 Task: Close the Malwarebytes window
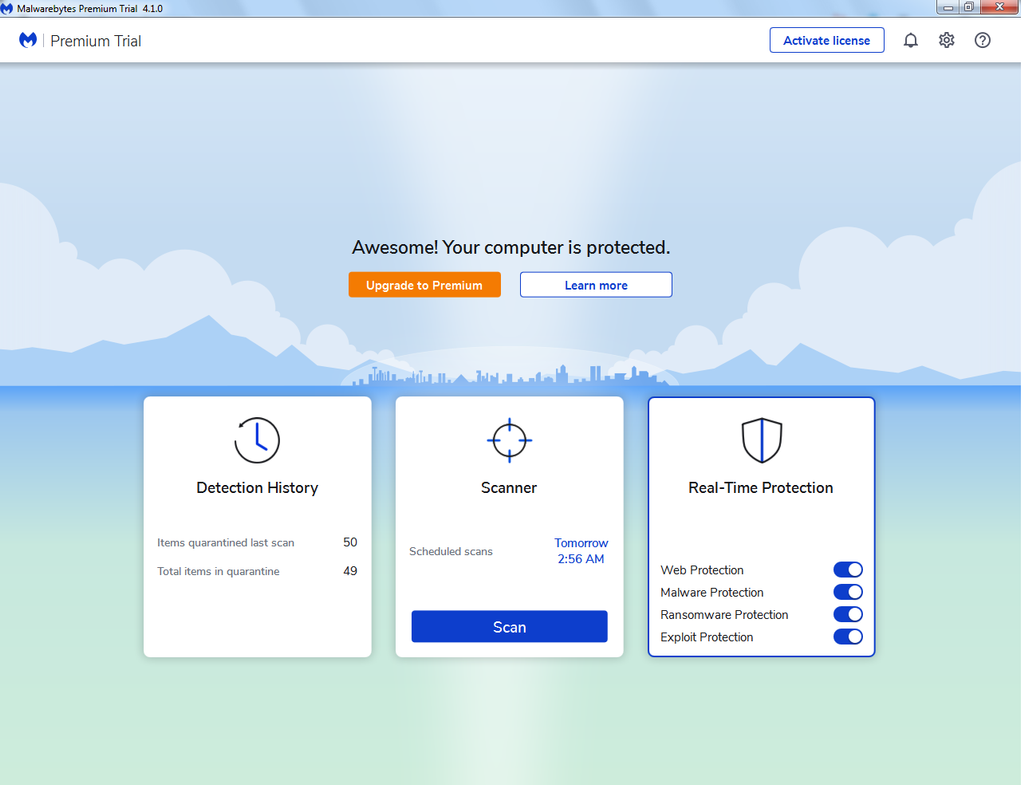point(1000,7)
